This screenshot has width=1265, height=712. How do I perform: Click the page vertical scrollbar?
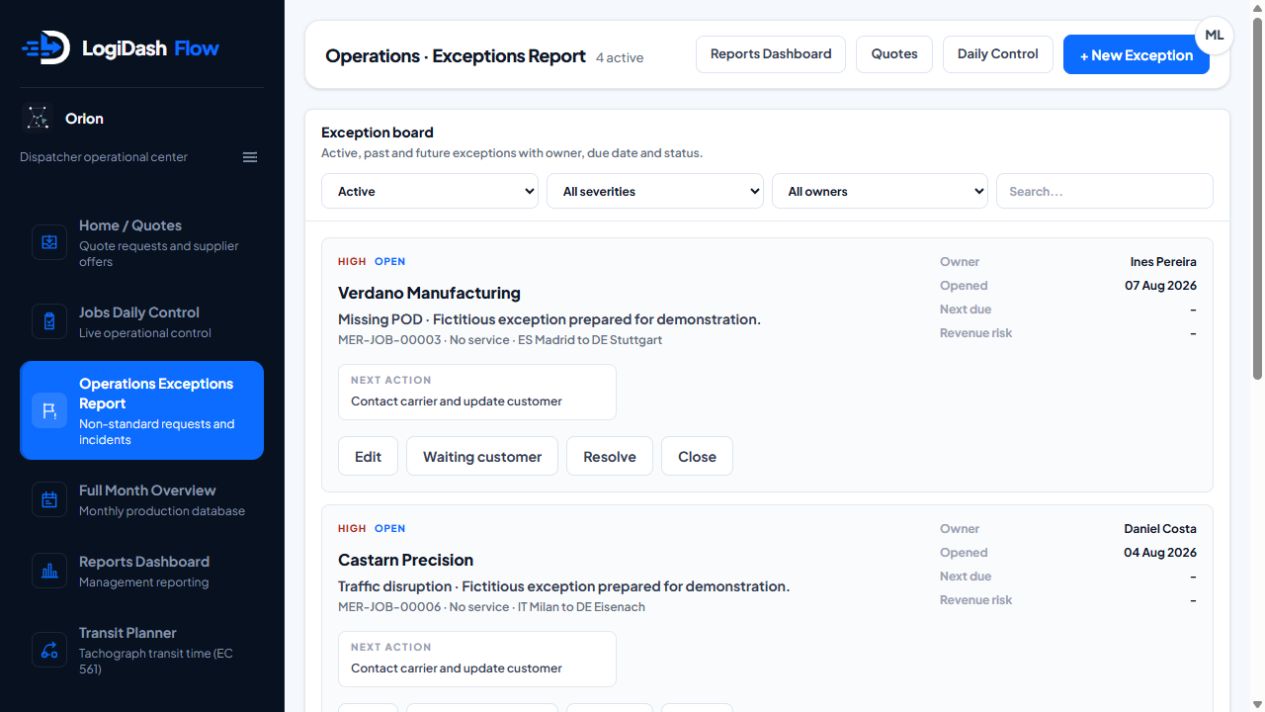coord(1257,200)
